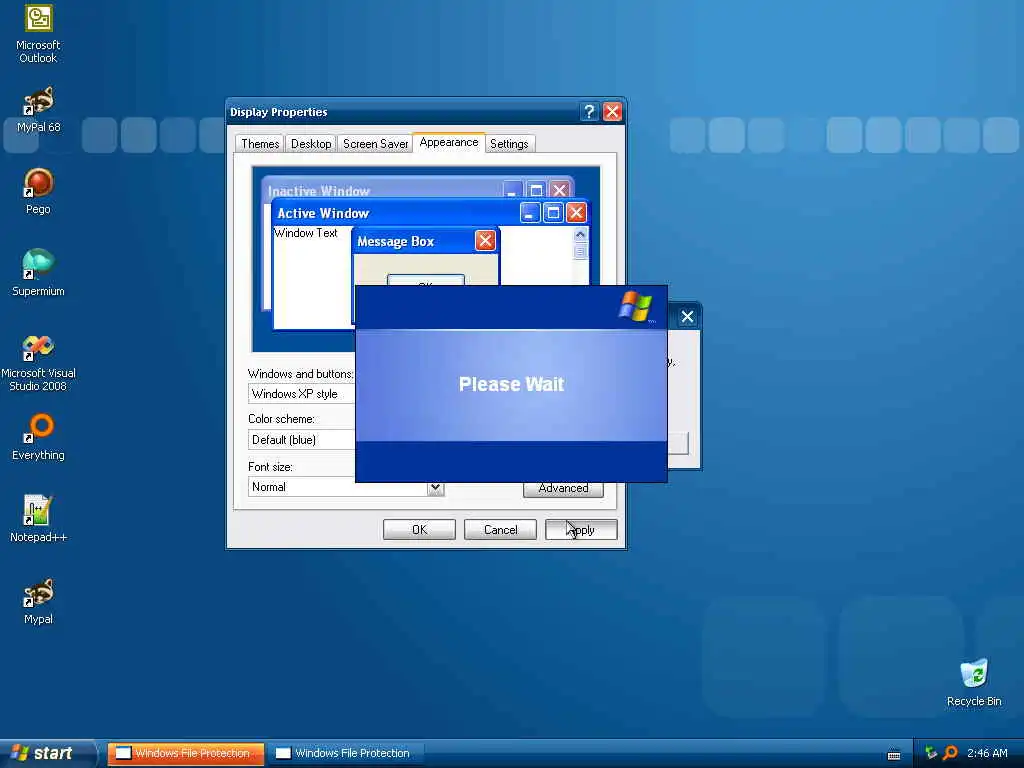
Task: Switch to the Desktop tab
Action: point(311,144)
